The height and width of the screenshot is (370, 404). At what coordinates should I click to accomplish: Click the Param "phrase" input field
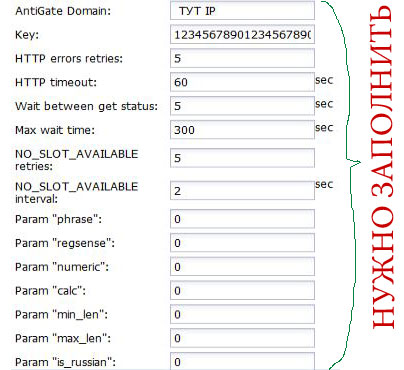click(242, 219)
